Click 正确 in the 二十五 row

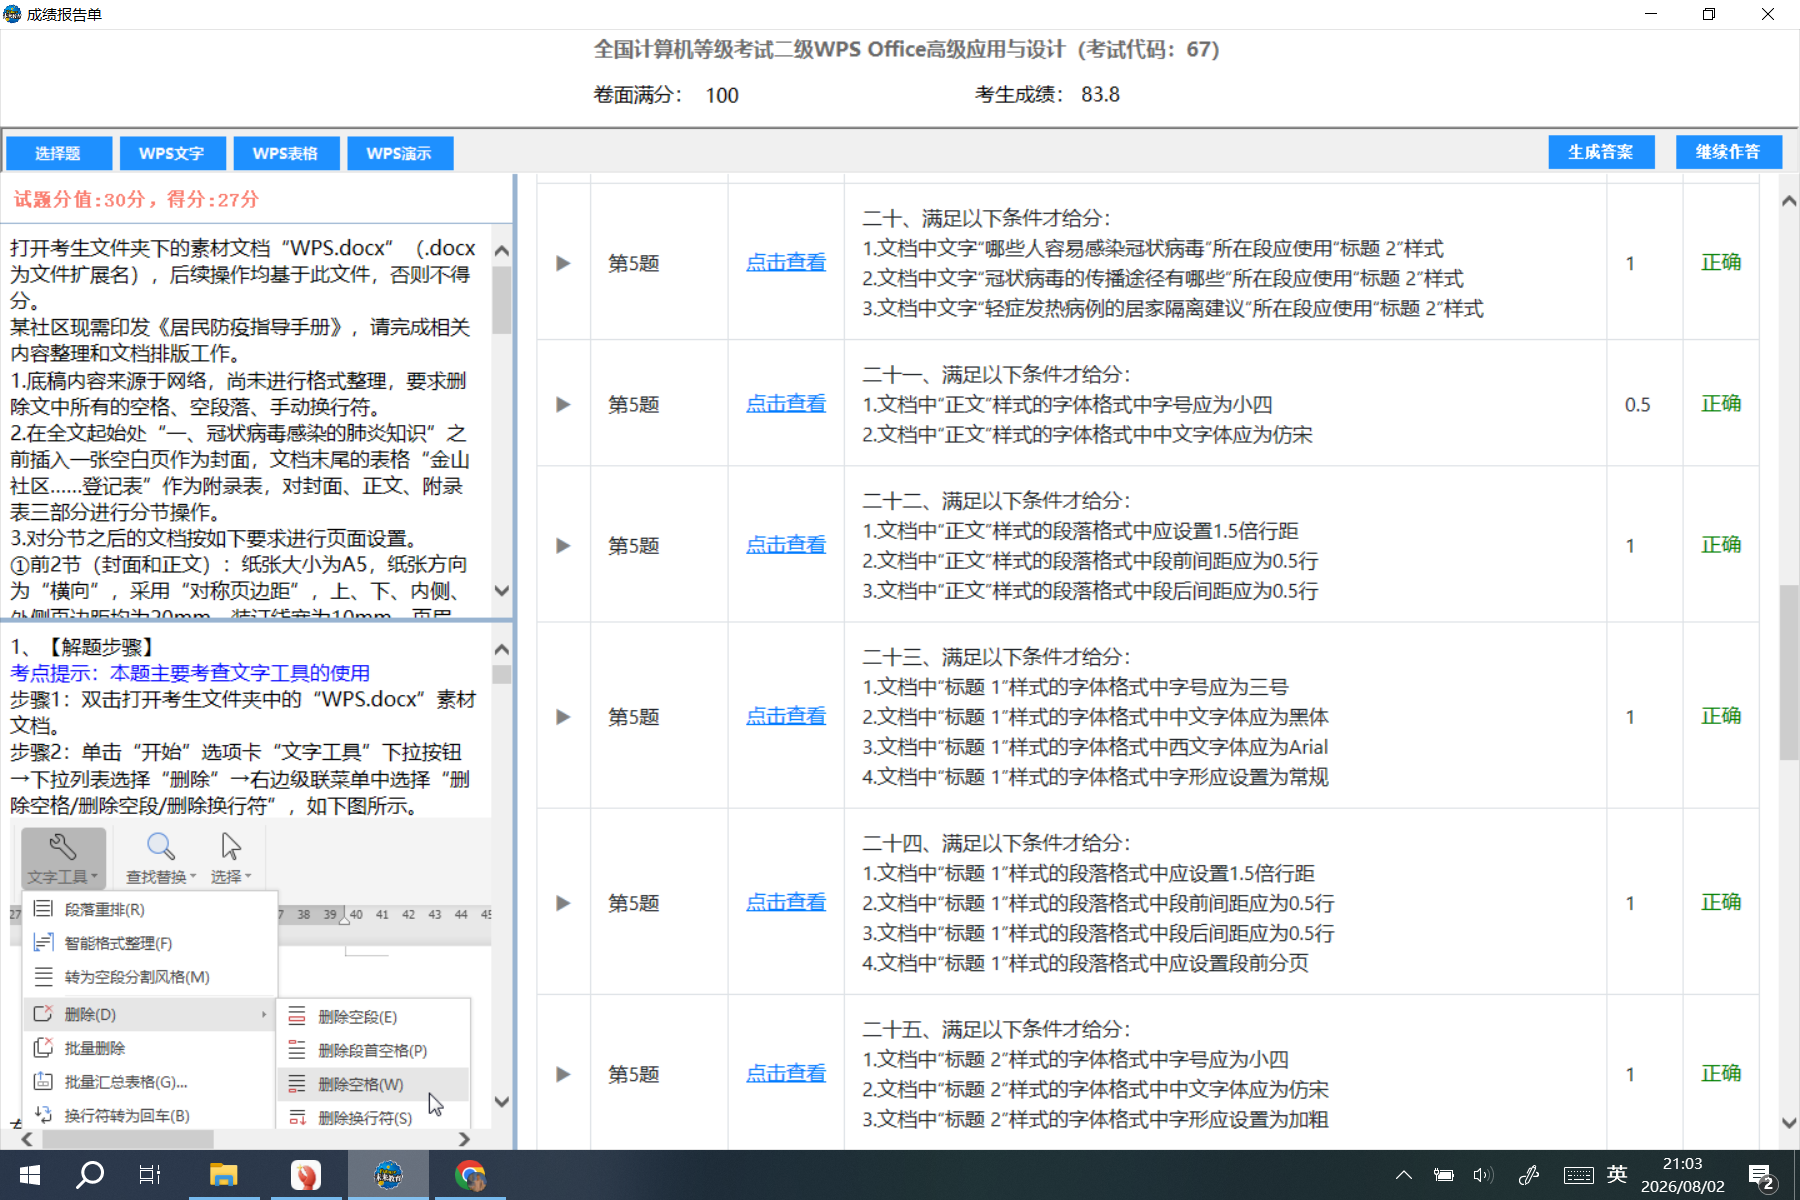click(1721, 1074)
